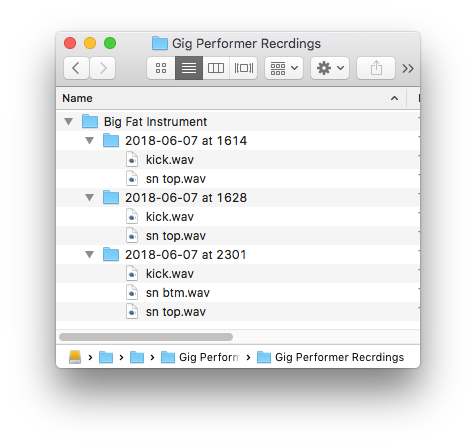Go back with the left chevron button
The height and width of the screenshot is (448, 476).
(x=76, y=68)
